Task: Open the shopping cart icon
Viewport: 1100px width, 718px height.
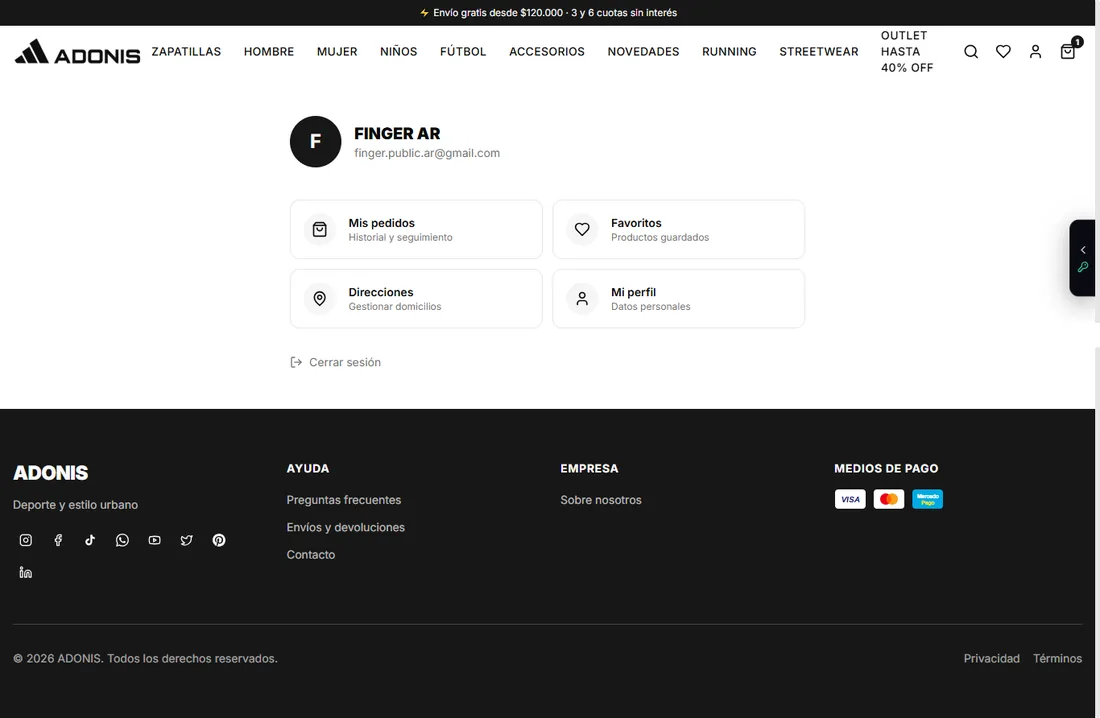Action: 1068,51
